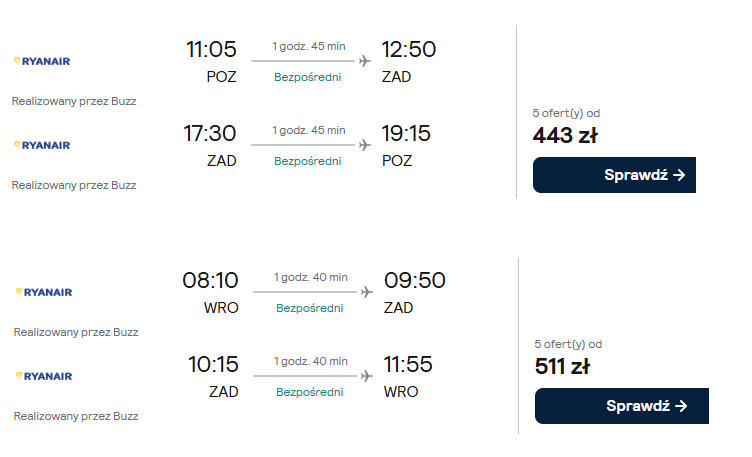The width and height of the screenshot is (752, 457).
Task: Click Ryanair logo on ZAD to POZ flight
Action: tap(41, 145)
